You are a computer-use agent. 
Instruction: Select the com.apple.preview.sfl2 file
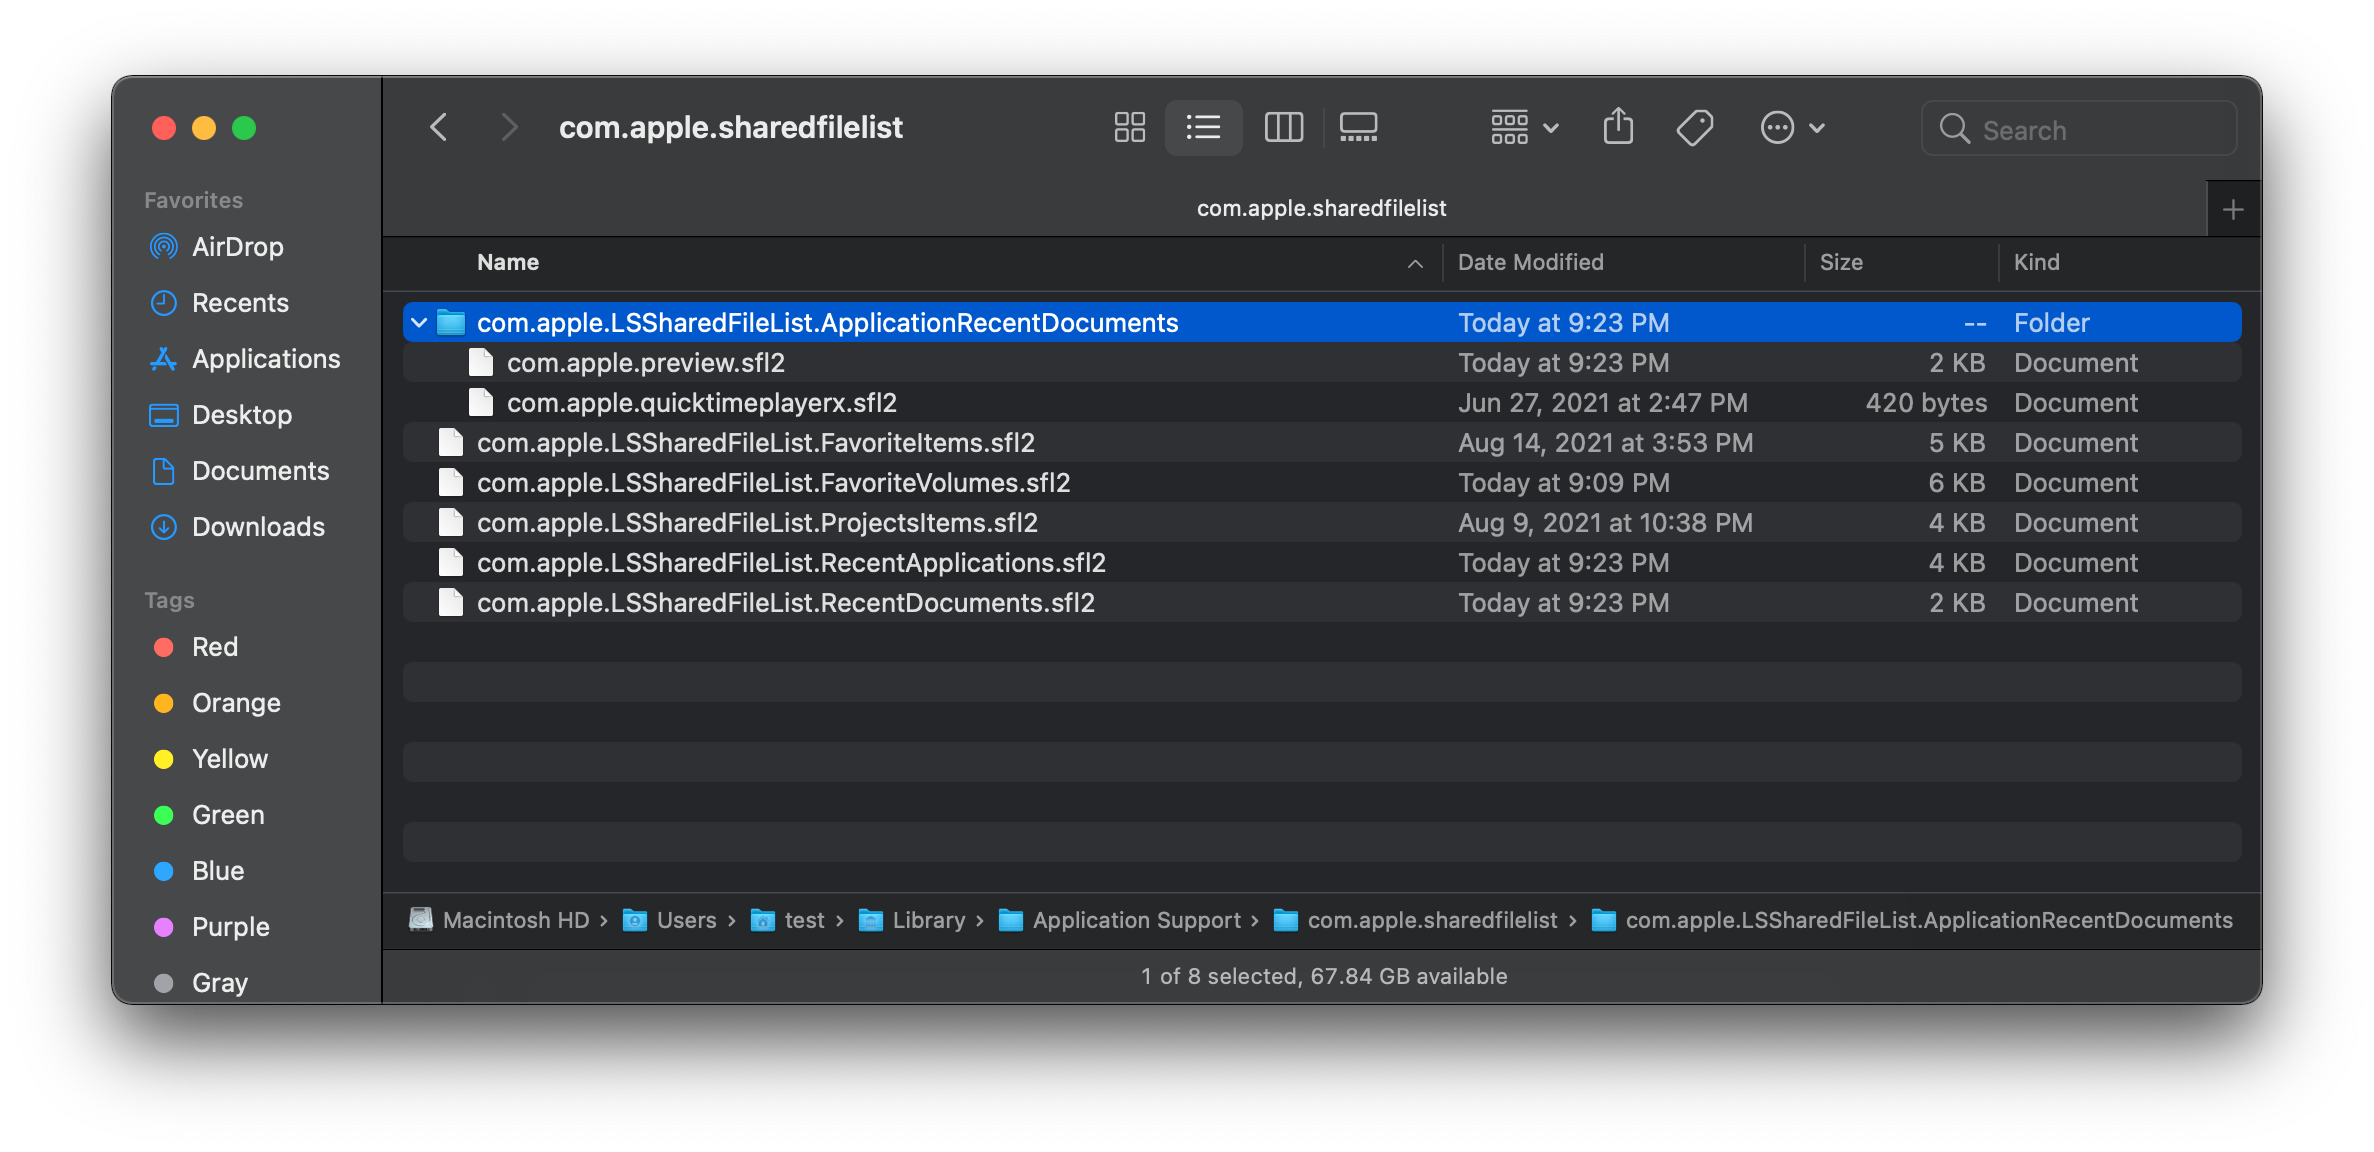(645, 363)
